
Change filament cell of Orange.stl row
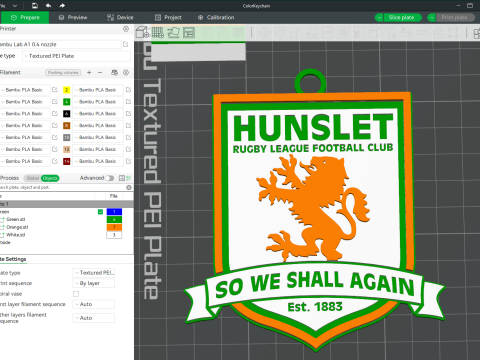coord(114,227)
